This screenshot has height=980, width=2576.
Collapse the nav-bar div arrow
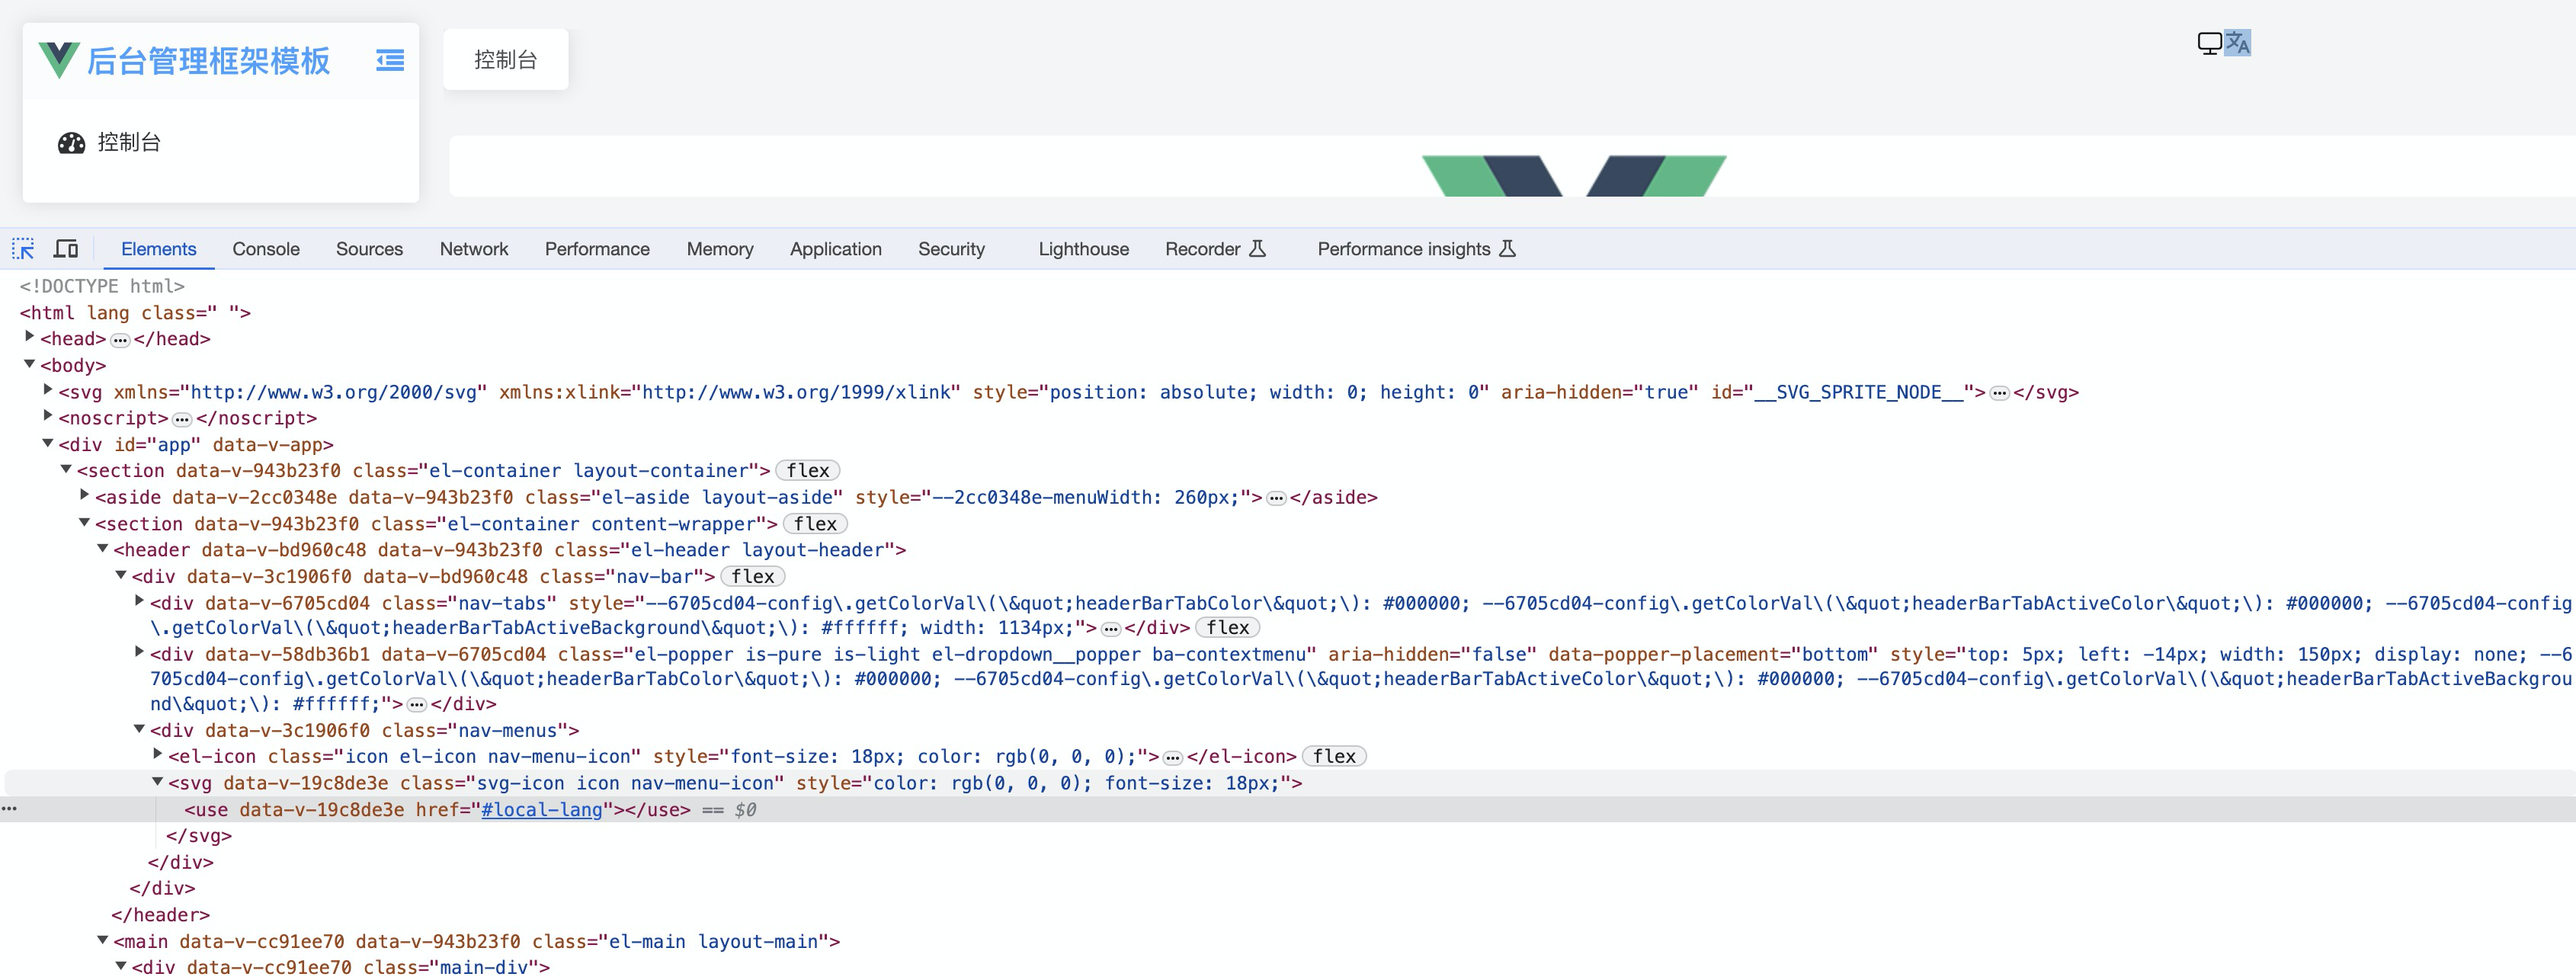click(122, 575)
